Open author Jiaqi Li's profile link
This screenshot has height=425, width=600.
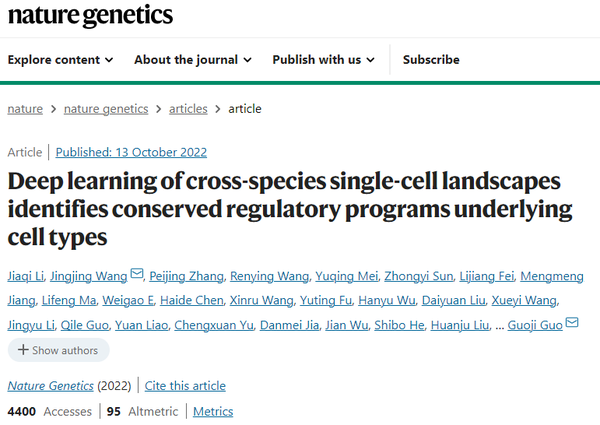click(x=26, y=277)
